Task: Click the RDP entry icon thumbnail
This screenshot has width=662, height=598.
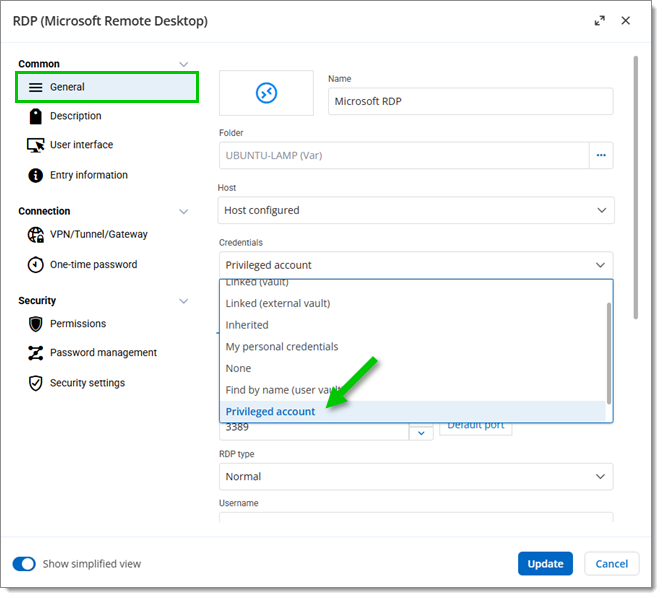Action: point(266,93)
